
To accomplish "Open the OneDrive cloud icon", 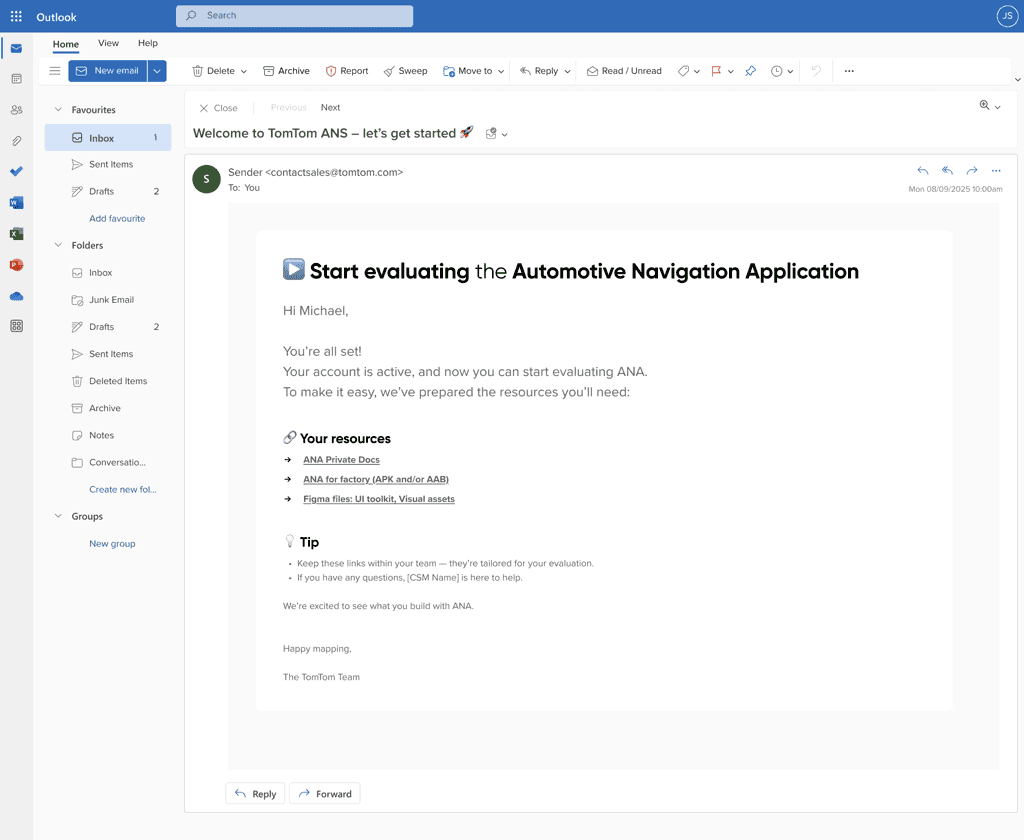I will 16,296.
